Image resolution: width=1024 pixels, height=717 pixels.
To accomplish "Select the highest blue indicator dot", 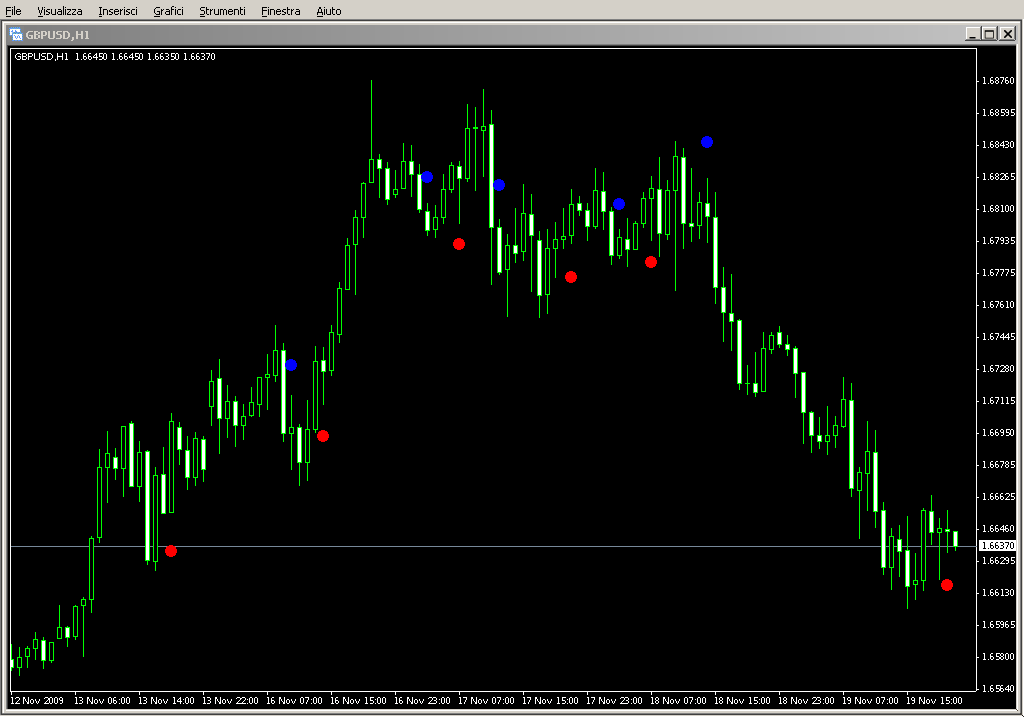I will tap(707, 142).
